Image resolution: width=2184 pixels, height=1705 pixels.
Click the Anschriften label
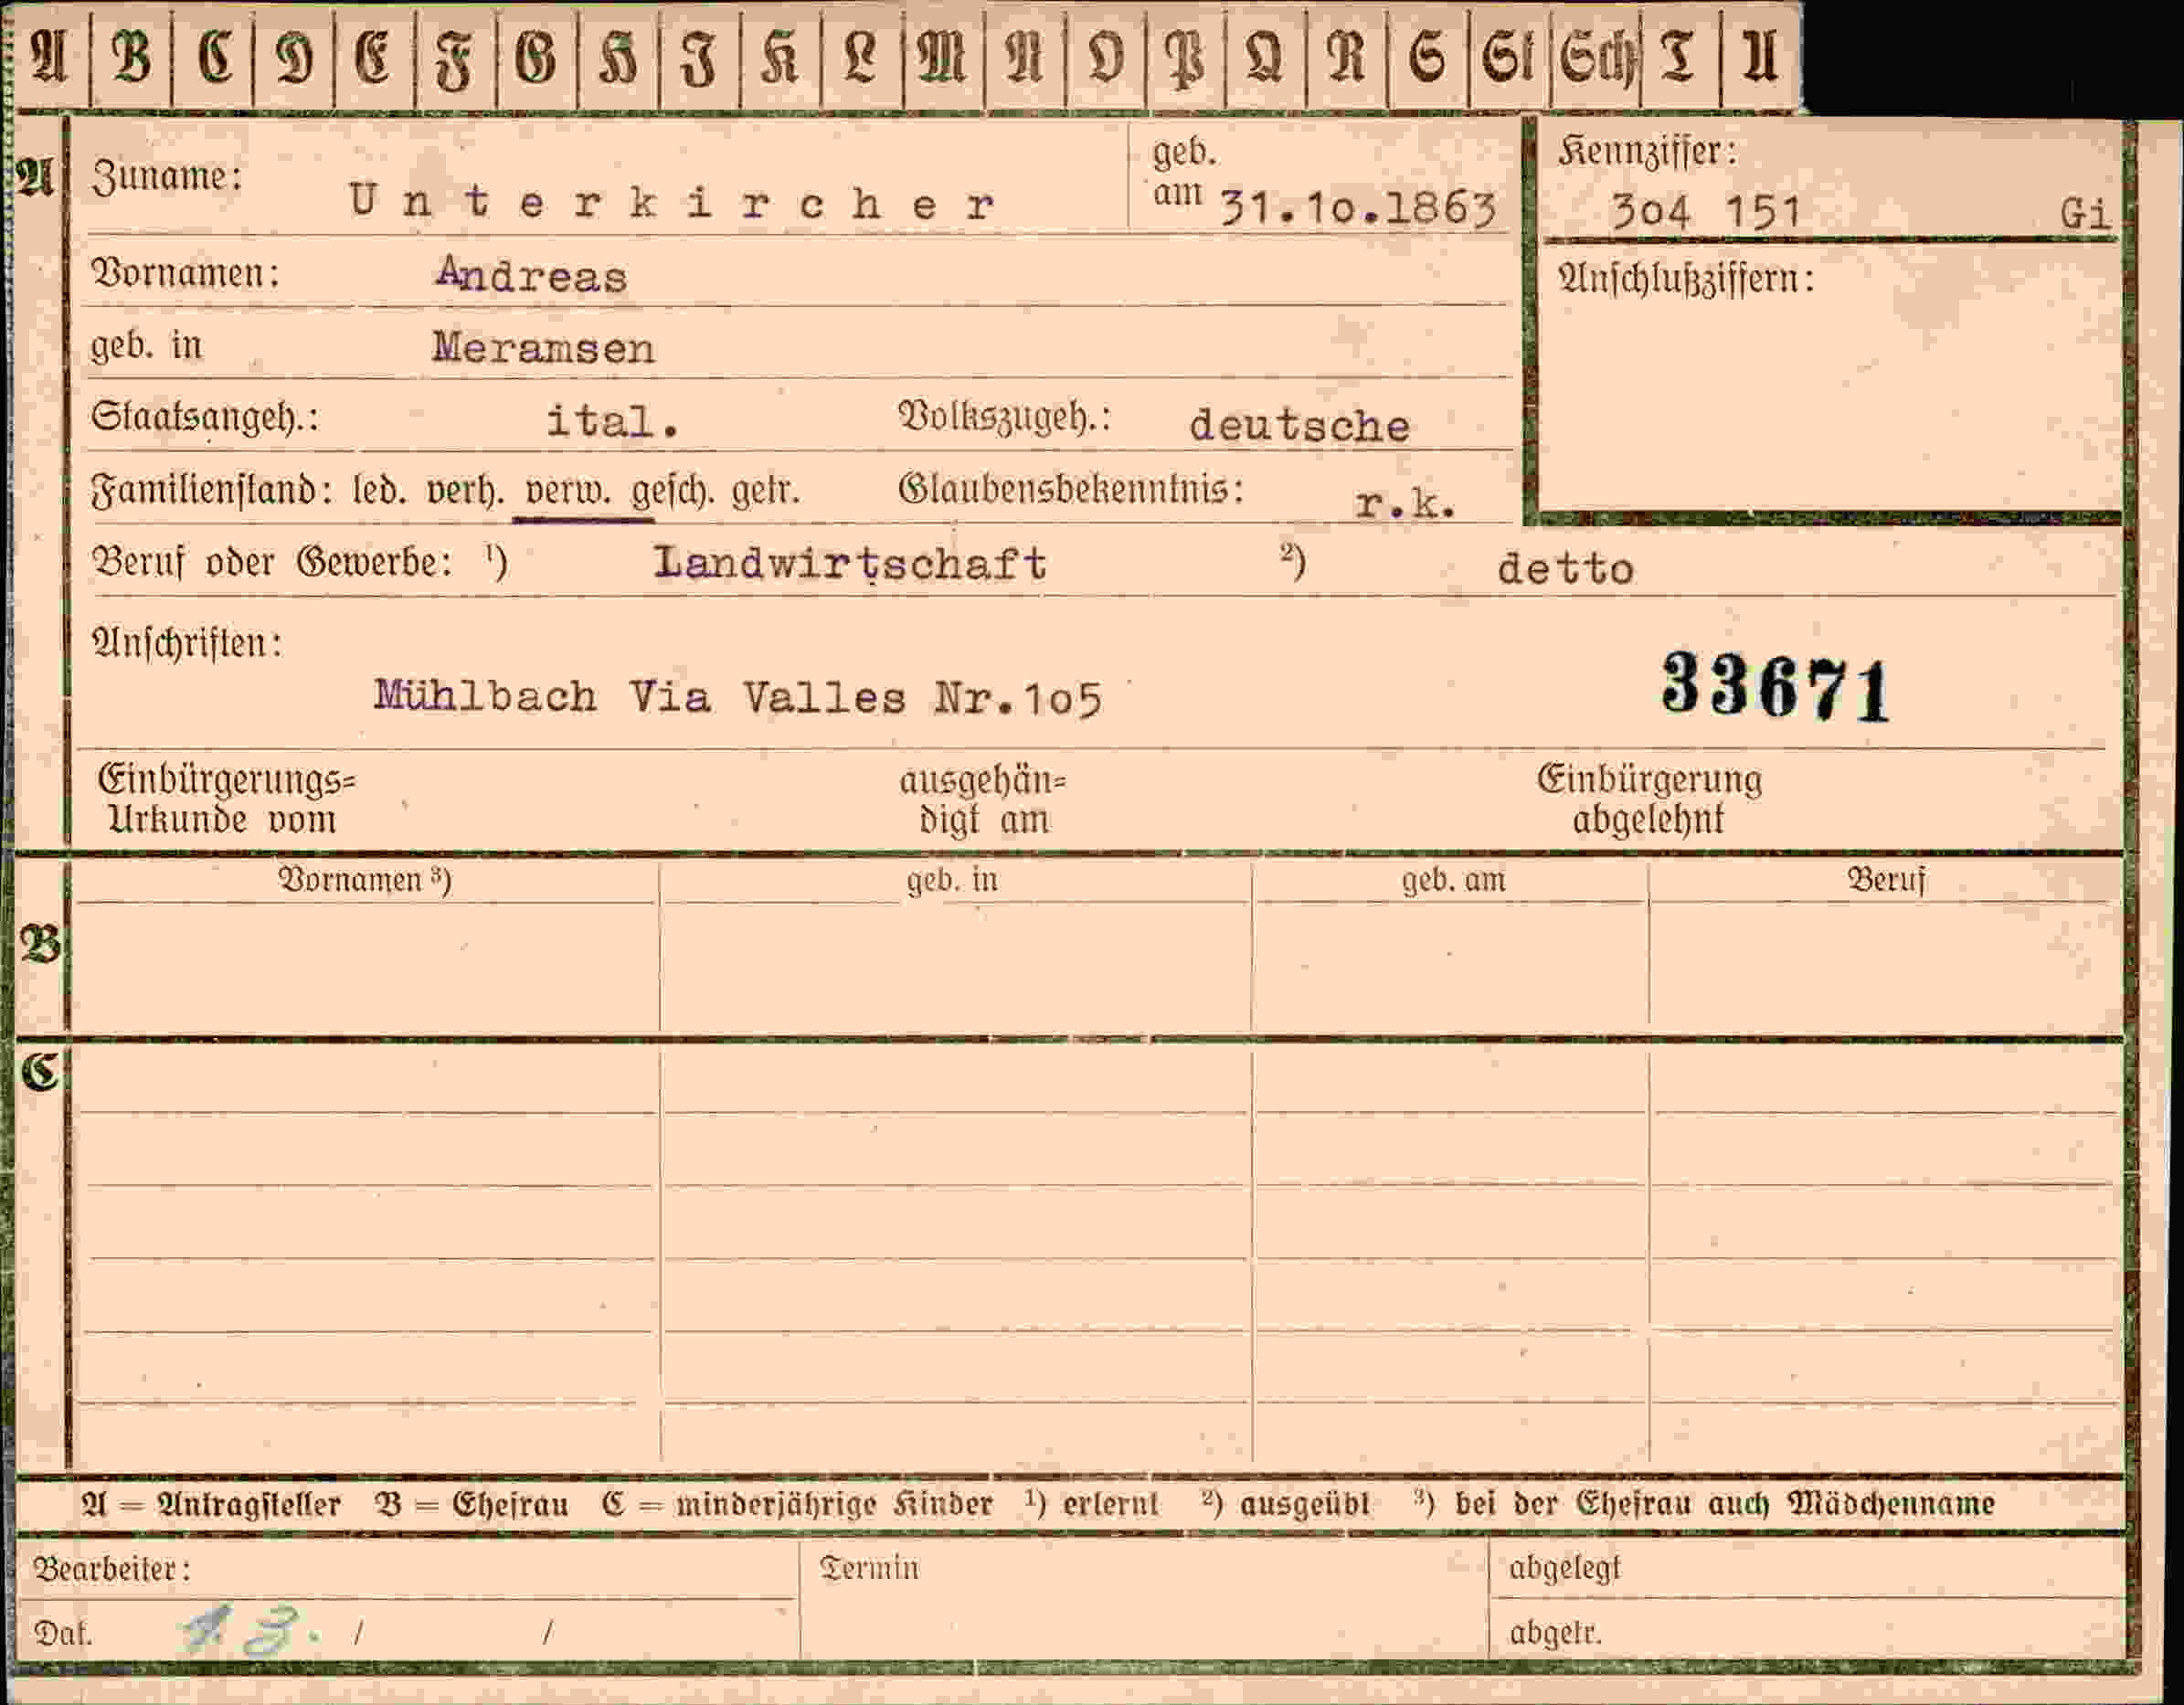click(x=187, y=643)
